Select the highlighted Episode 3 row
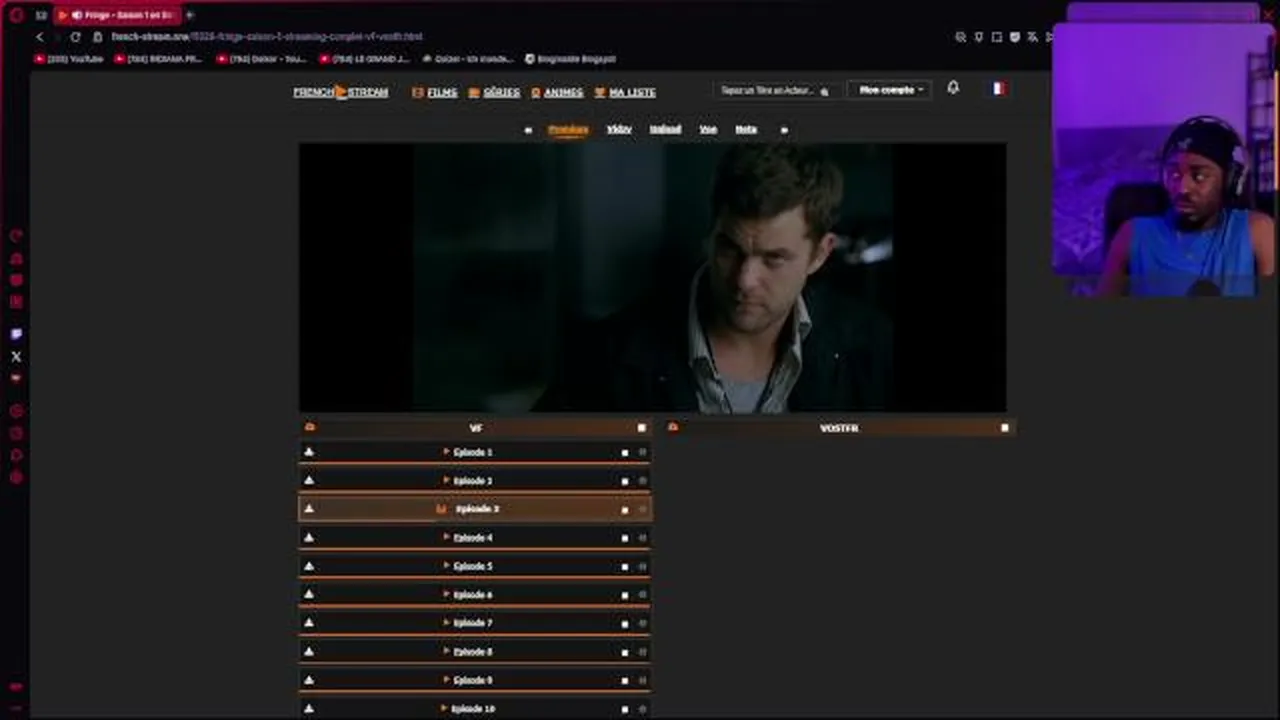The image size is (1280, 720). [475, 509]
